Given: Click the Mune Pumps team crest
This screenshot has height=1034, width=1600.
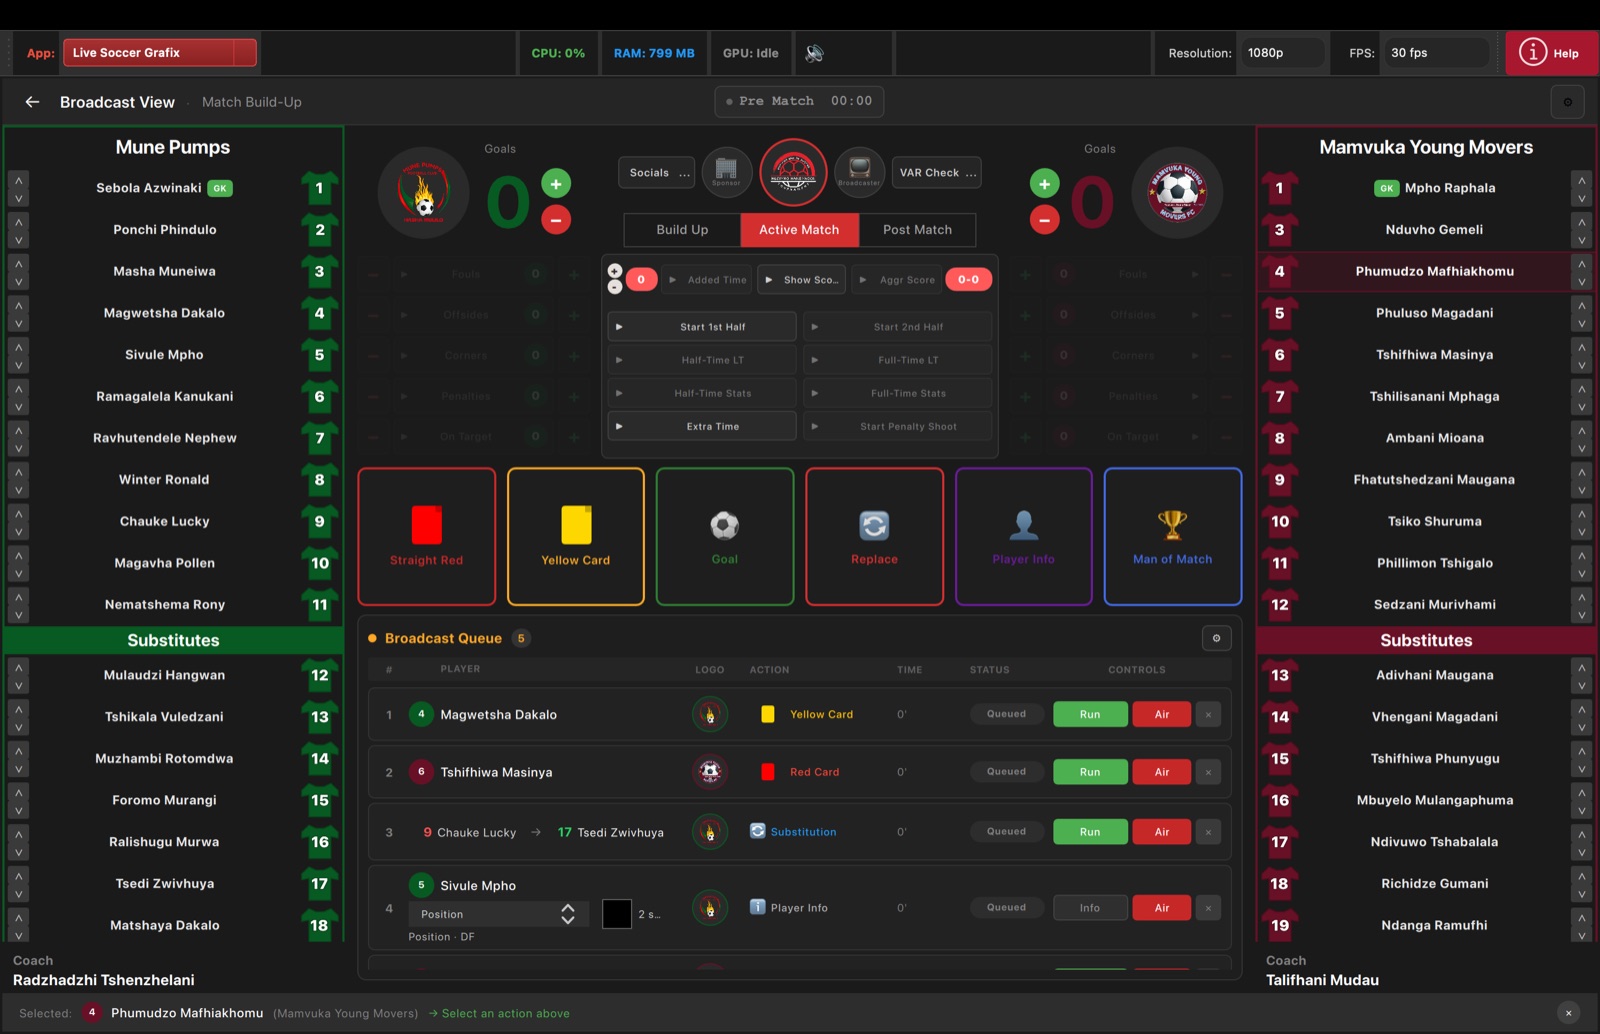Looking at the screenshot, I should coord(424,192).
